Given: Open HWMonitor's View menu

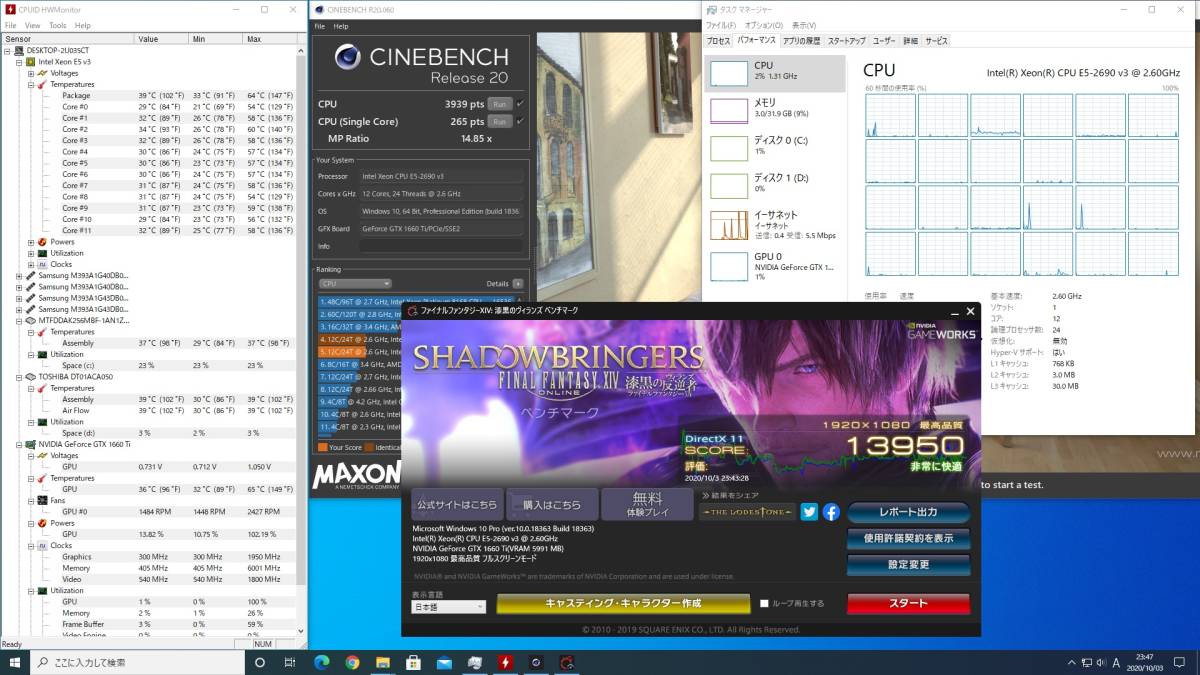Looking at the screenshot, I should pos(32,25).
